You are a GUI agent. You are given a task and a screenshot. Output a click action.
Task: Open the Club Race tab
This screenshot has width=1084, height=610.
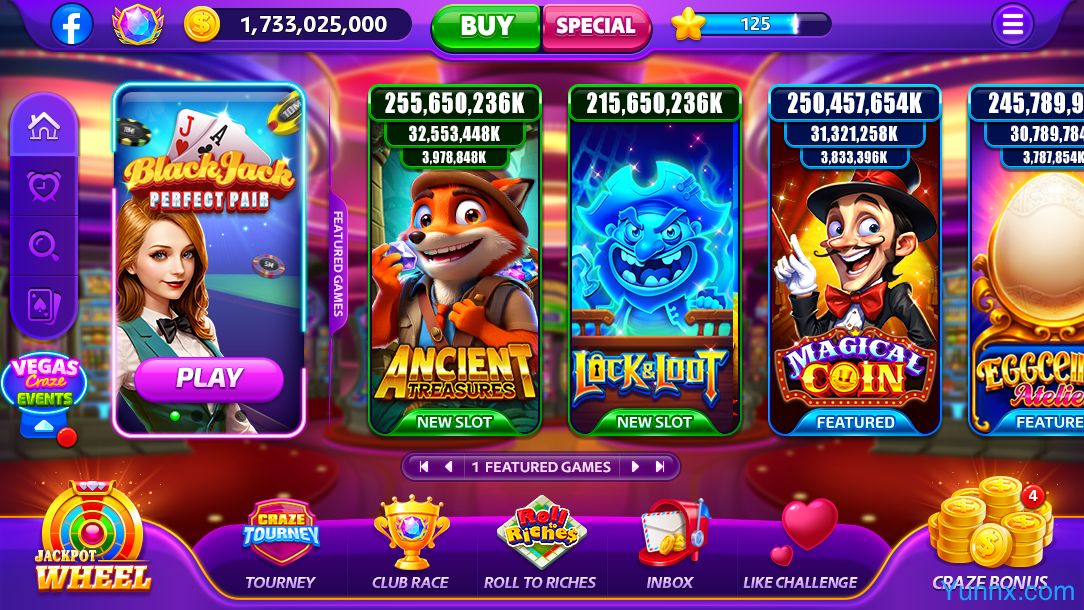click(411, 544)
